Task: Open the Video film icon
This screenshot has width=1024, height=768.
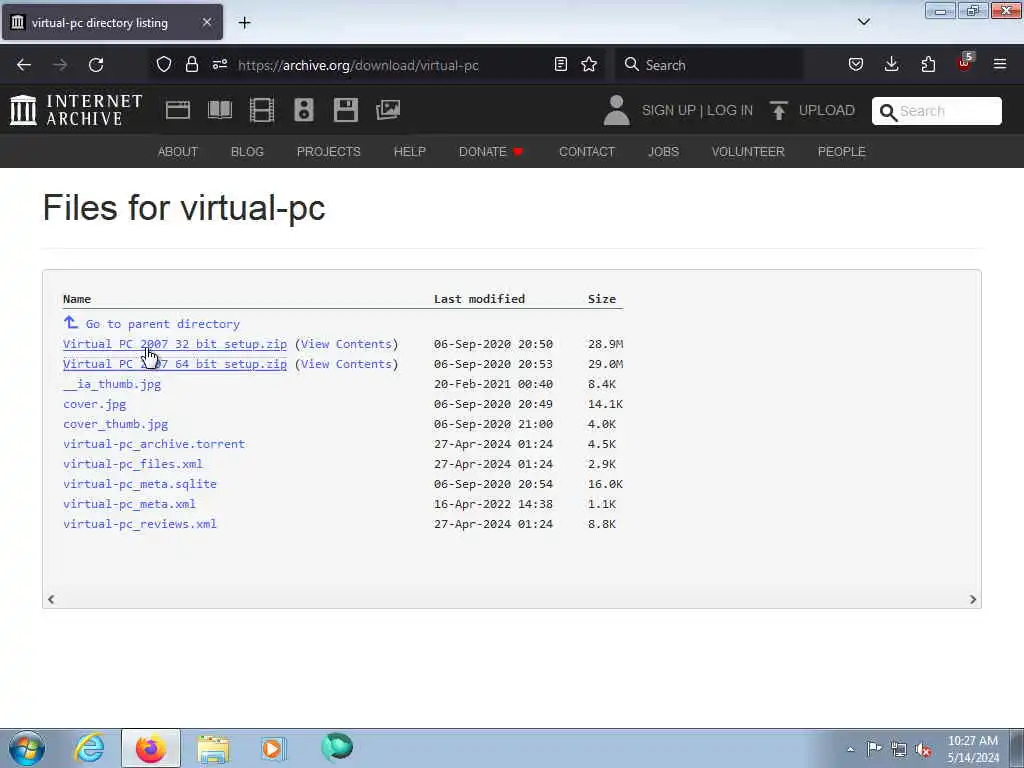Action: pos(262,110)
